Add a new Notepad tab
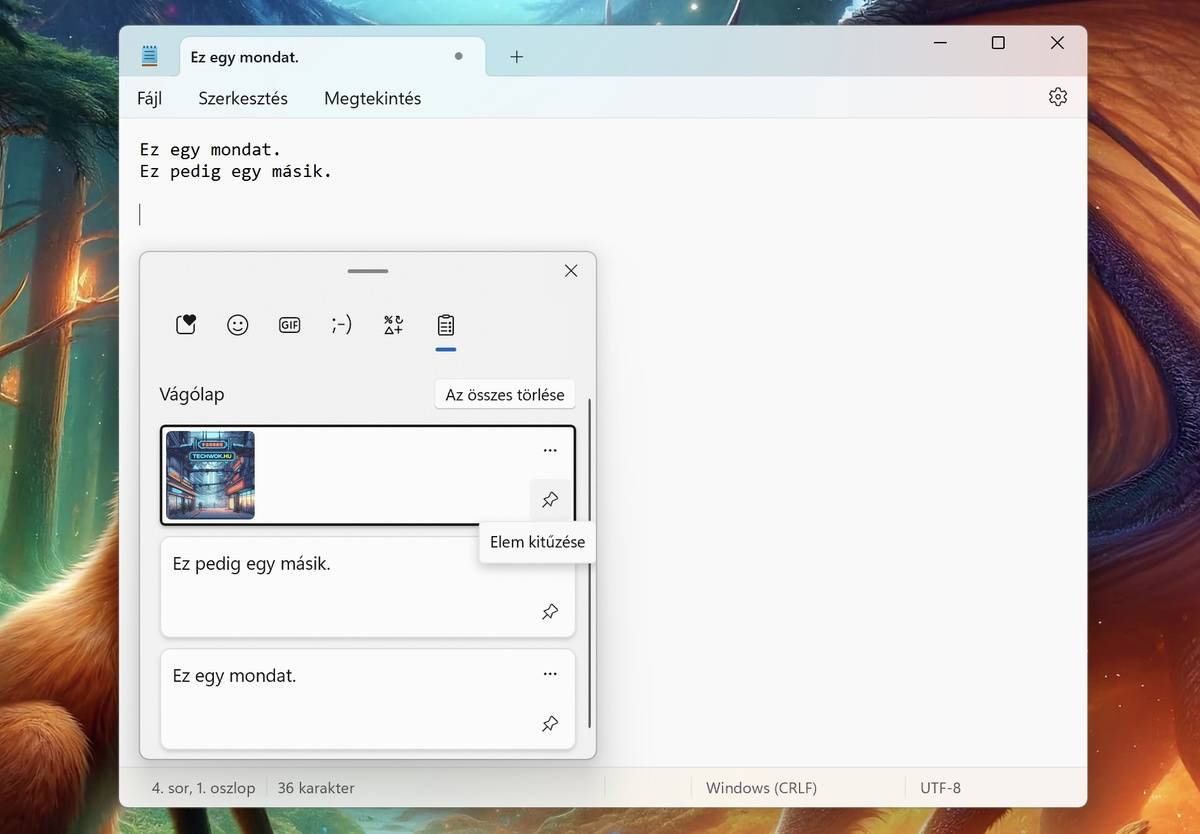This screenshot has width=1200, height=834. pos(516,57)
